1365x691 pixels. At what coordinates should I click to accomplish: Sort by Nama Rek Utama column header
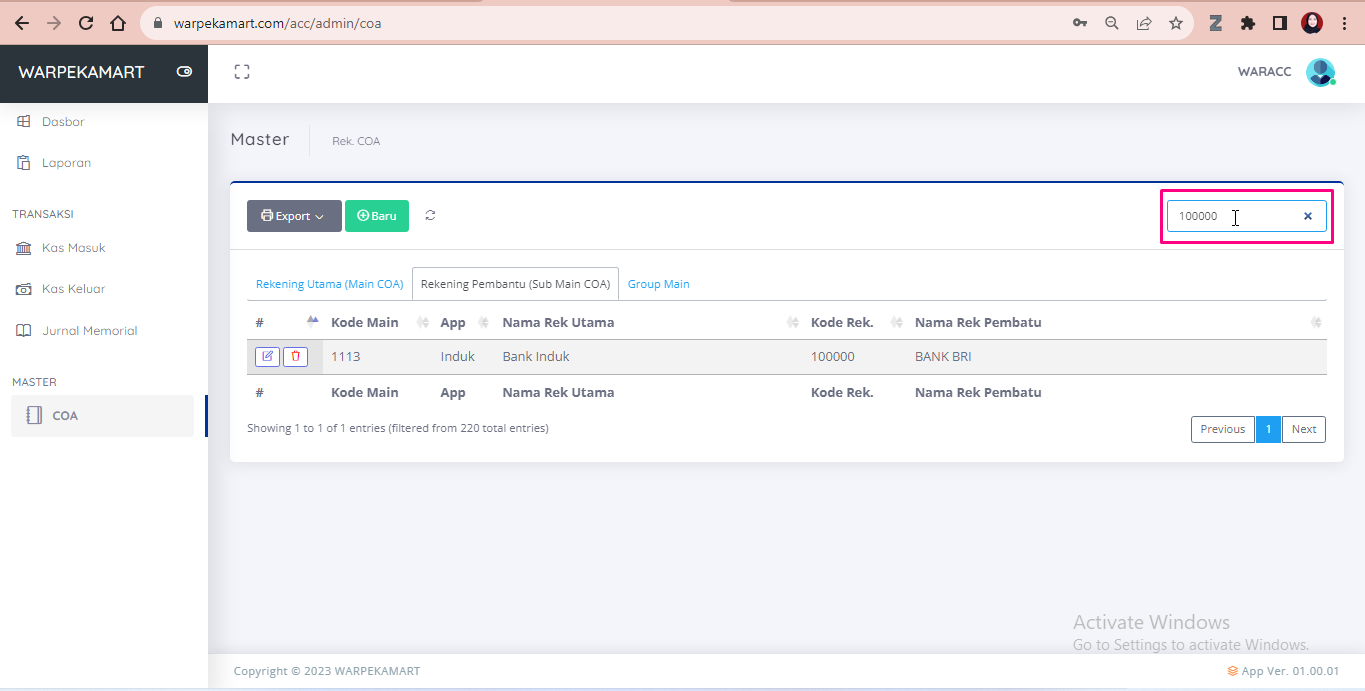coord(648,322)
